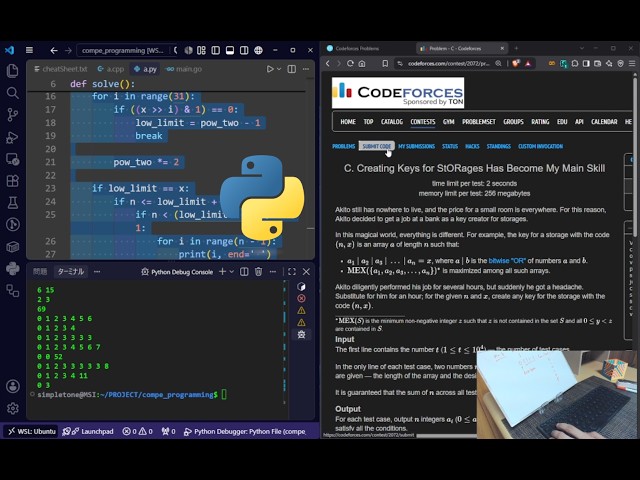Viewport: 640px width, 480px height.
Task: Open the Accounts menu in VS Code
Action: coord(13,386)
